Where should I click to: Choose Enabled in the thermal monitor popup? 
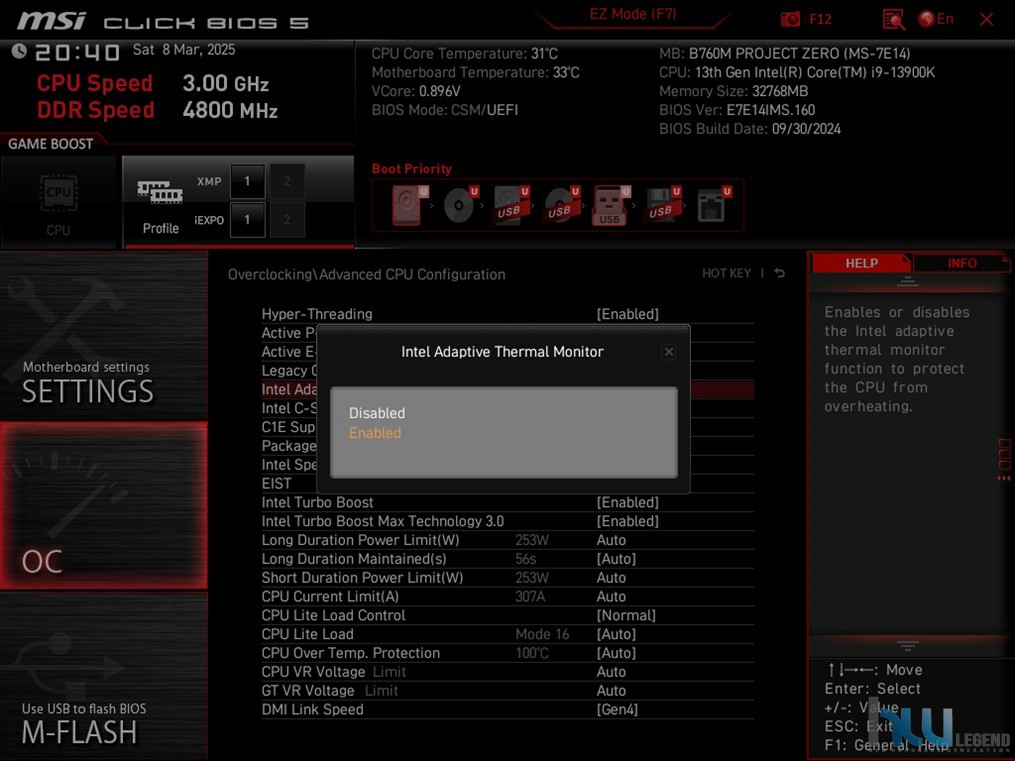tap(375, 433)
